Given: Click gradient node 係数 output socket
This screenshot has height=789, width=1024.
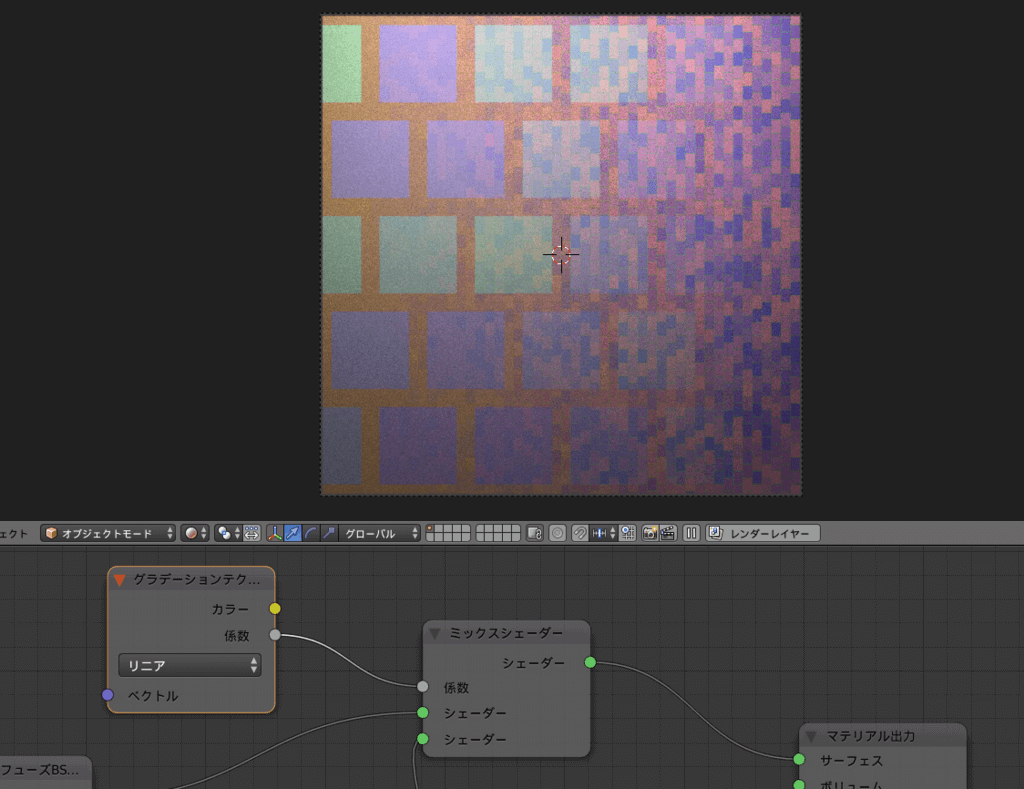Looking at the screenshot, I should (275, 635).
